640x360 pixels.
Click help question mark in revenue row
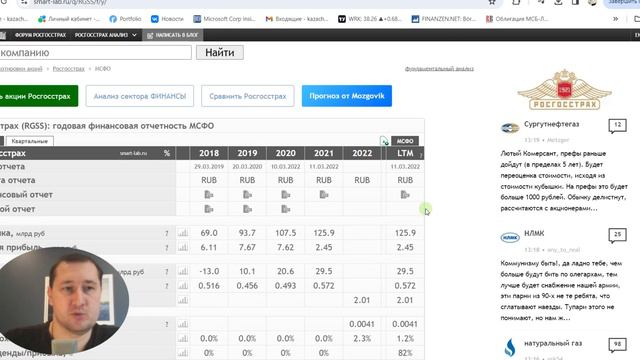[x=167, y=233]
